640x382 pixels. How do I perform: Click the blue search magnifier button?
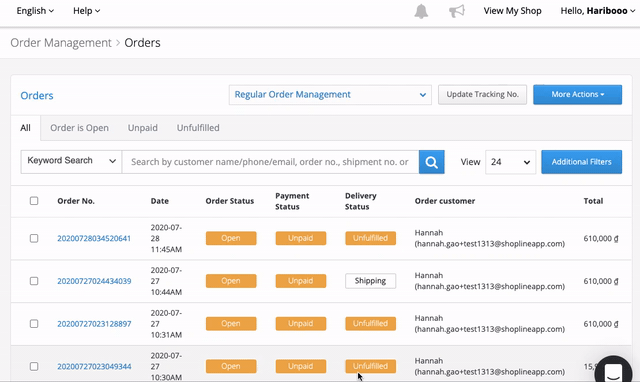coord(431,162)
